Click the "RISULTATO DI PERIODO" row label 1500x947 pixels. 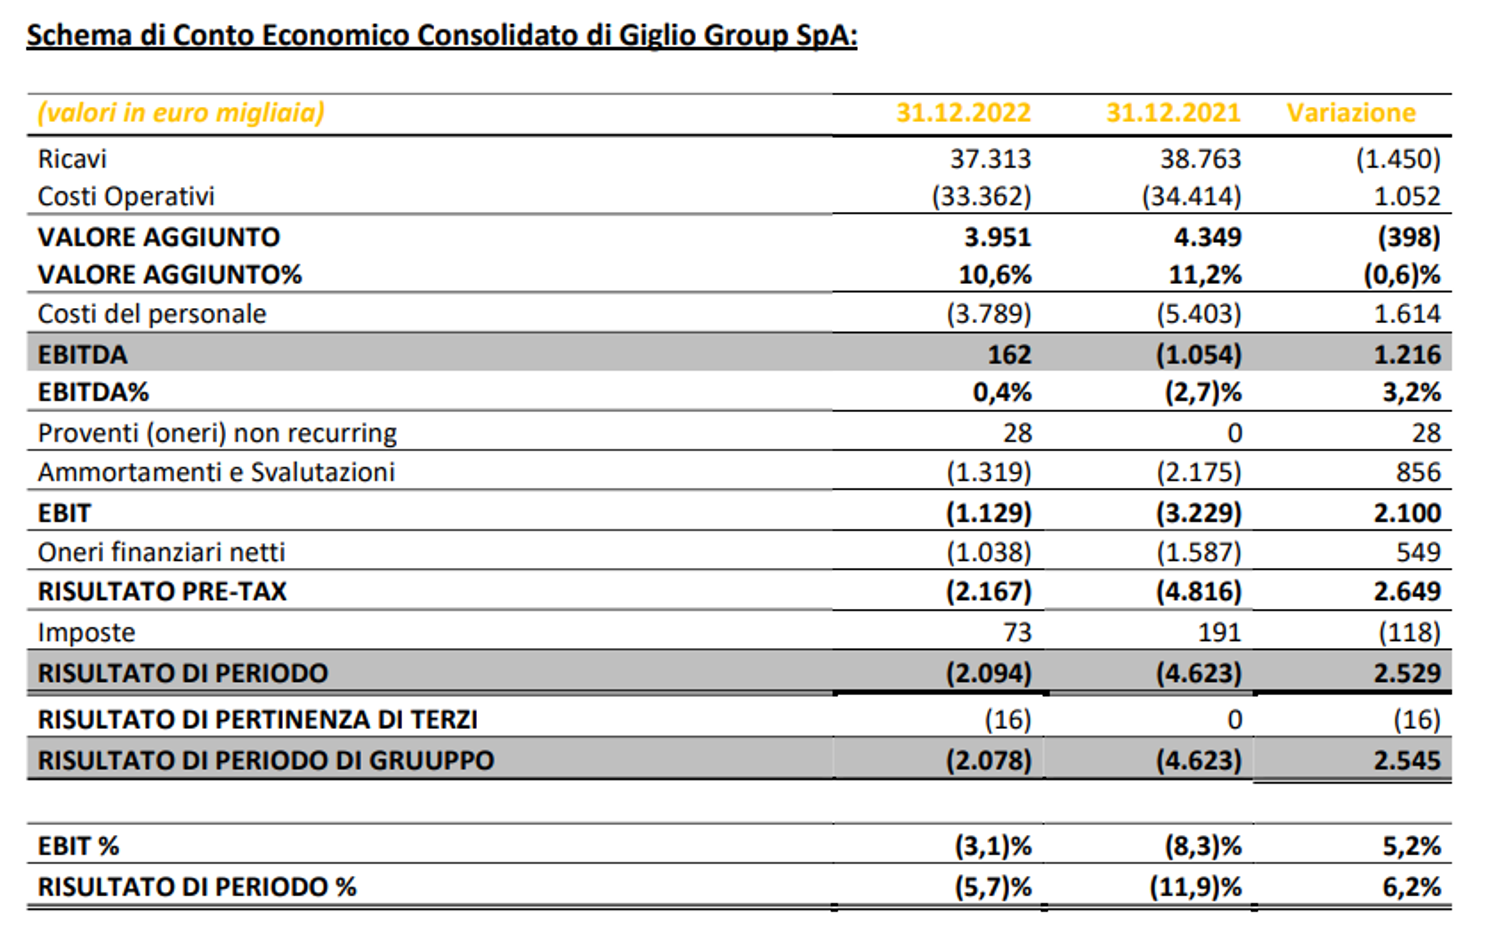[x=183, y=673]
